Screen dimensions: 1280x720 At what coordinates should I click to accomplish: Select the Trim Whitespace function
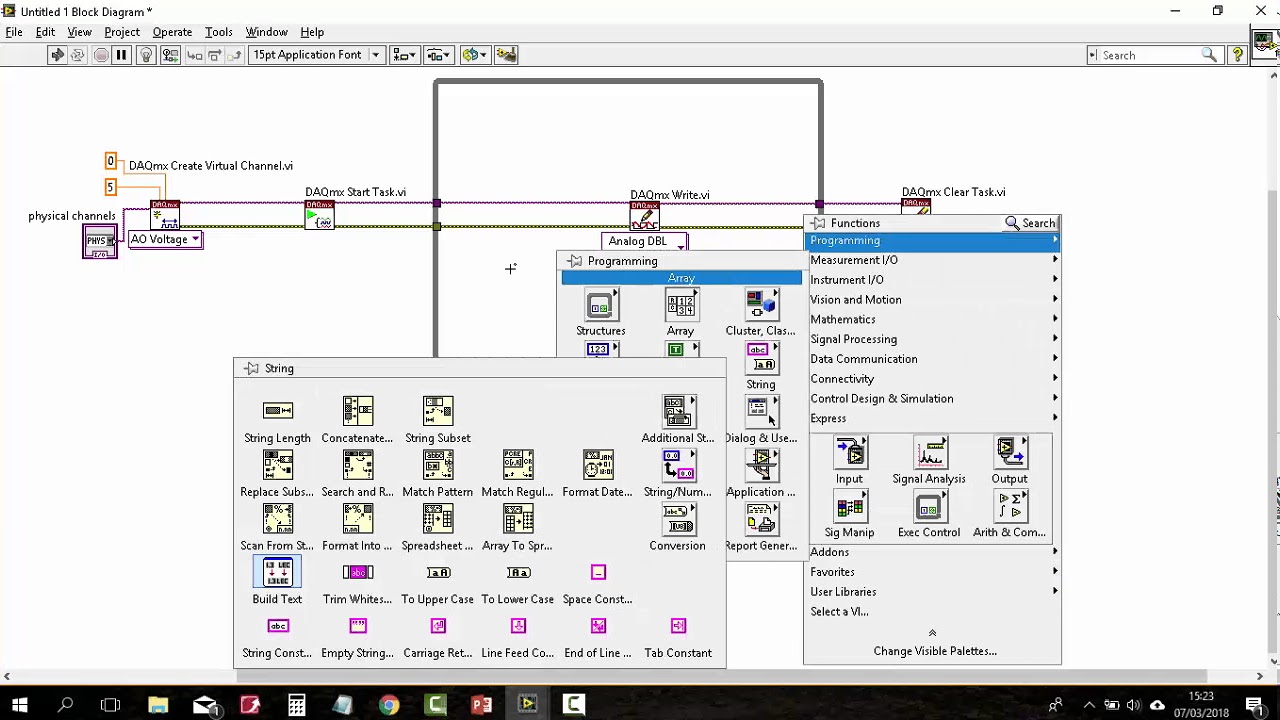tap(357, 572)
